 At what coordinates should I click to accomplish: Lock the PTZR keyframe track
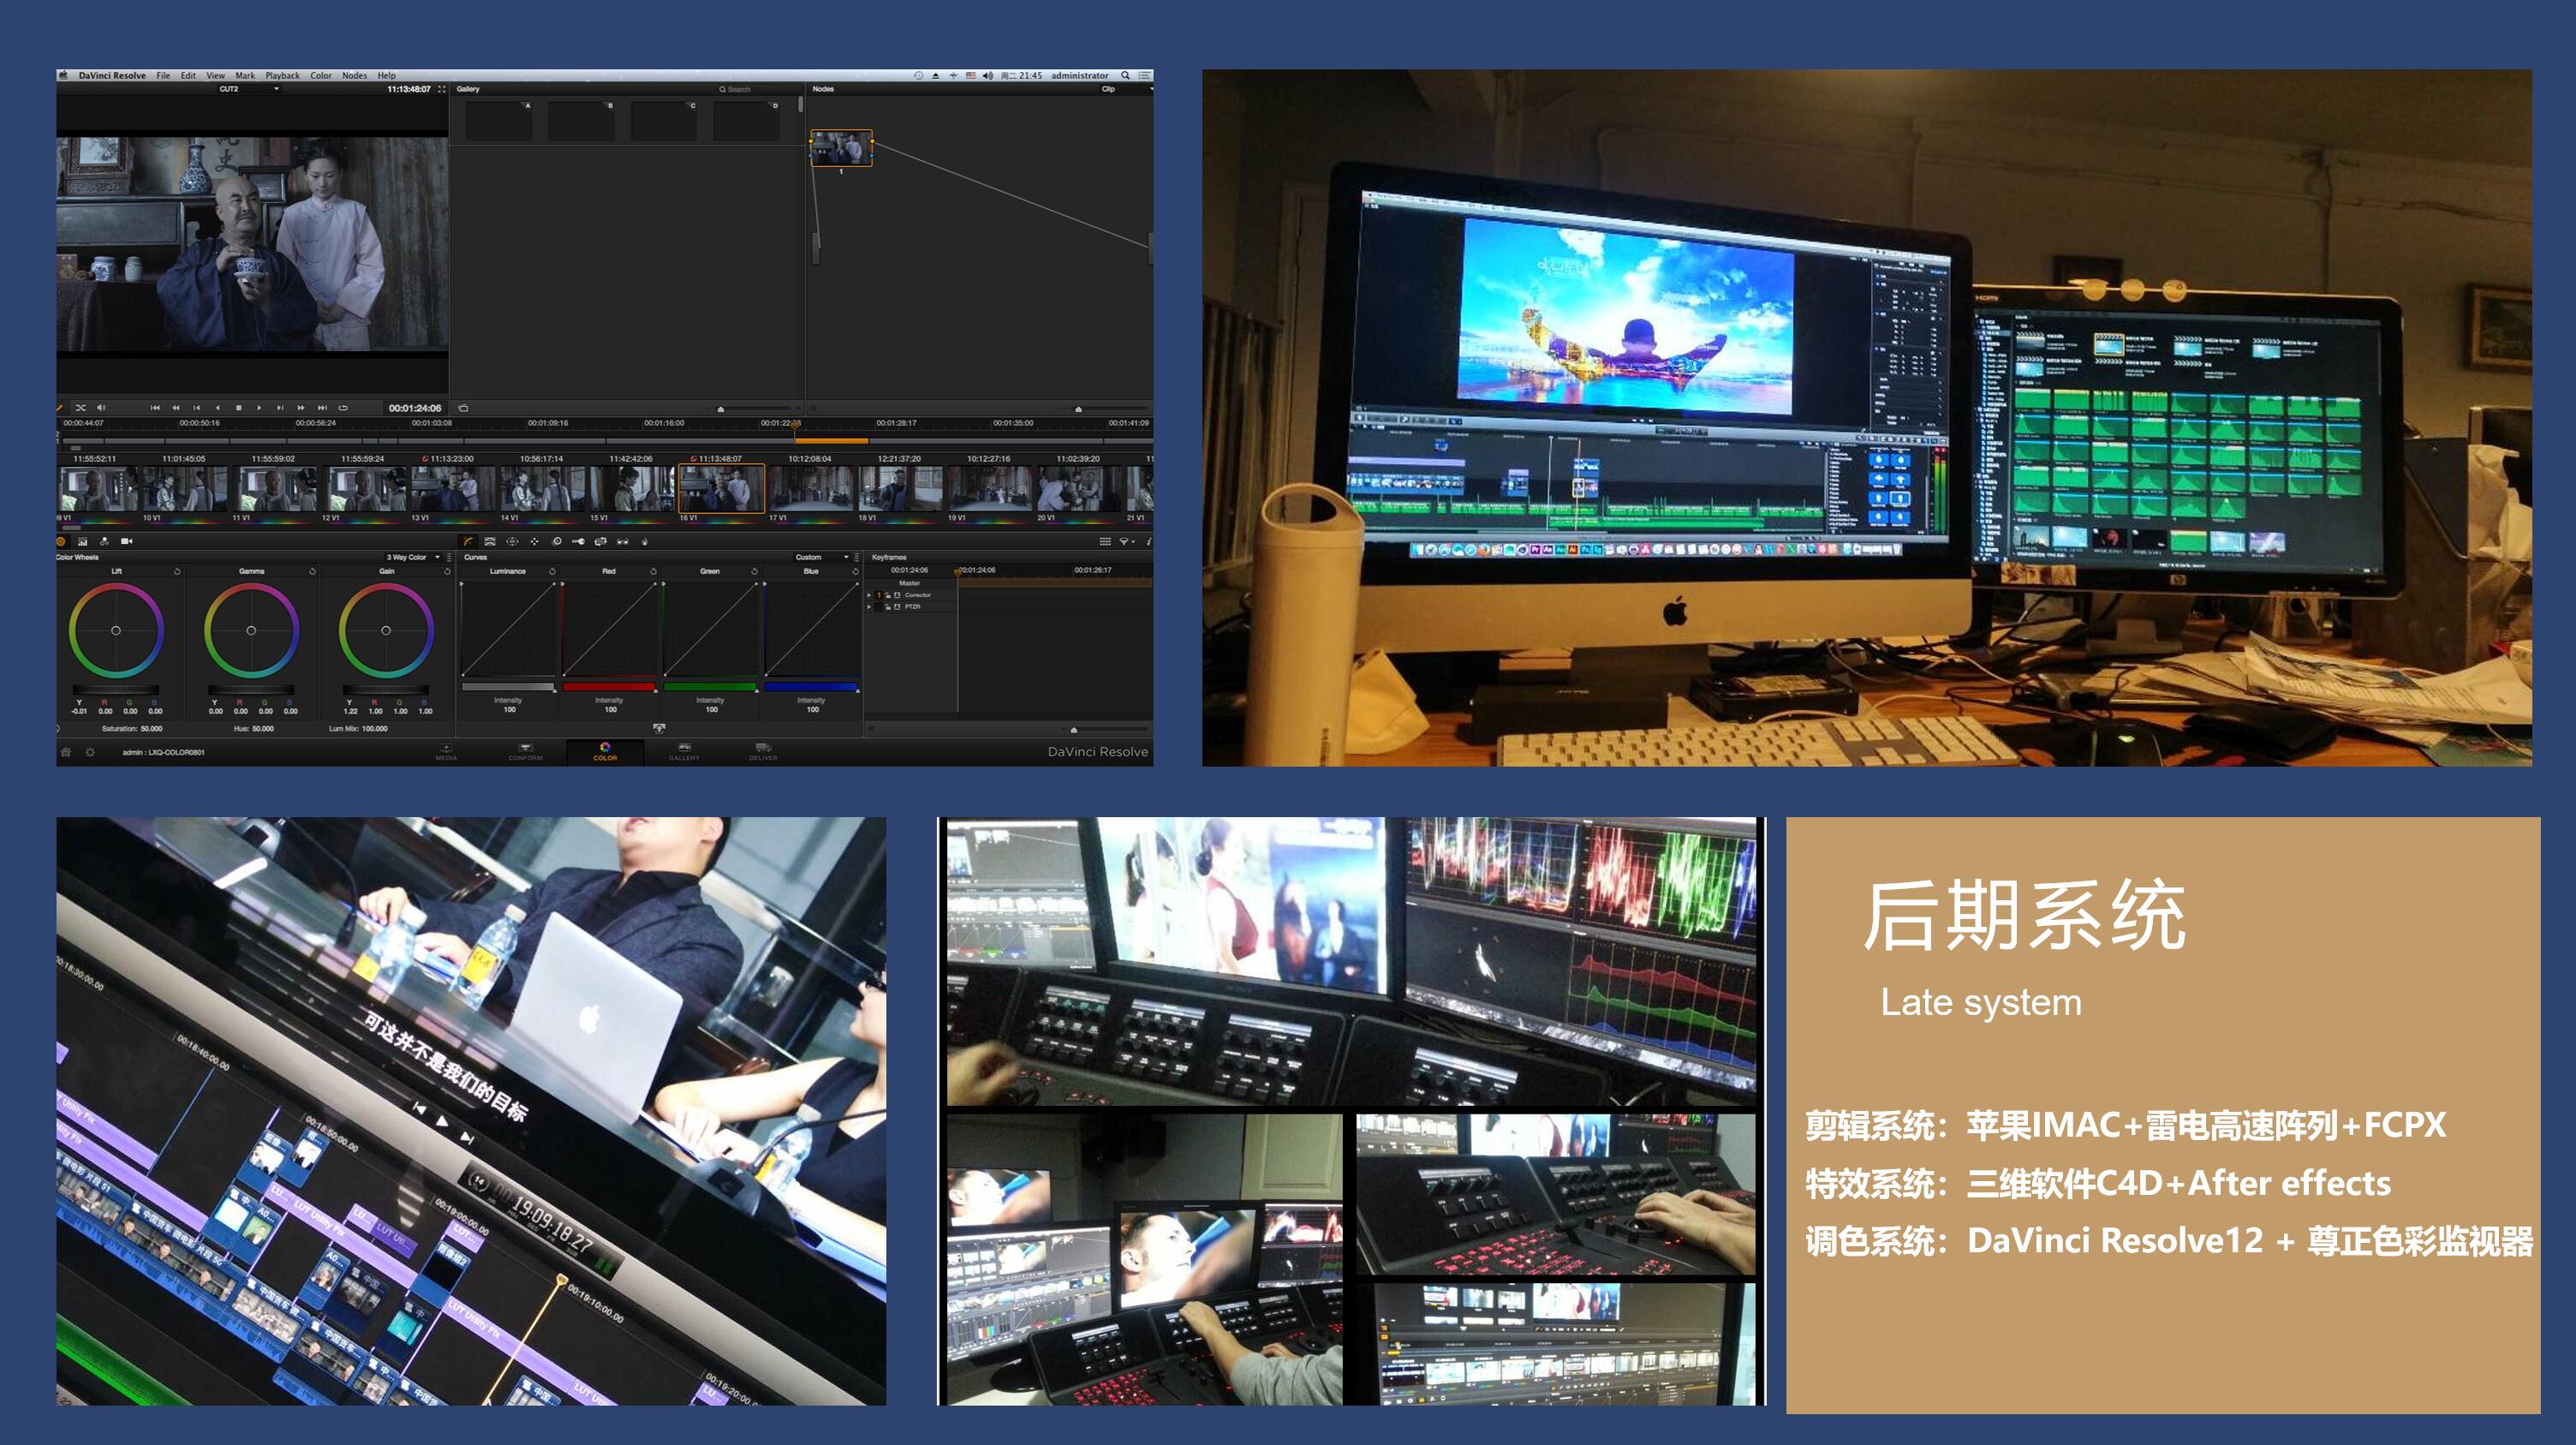click(x=888, y=607)
